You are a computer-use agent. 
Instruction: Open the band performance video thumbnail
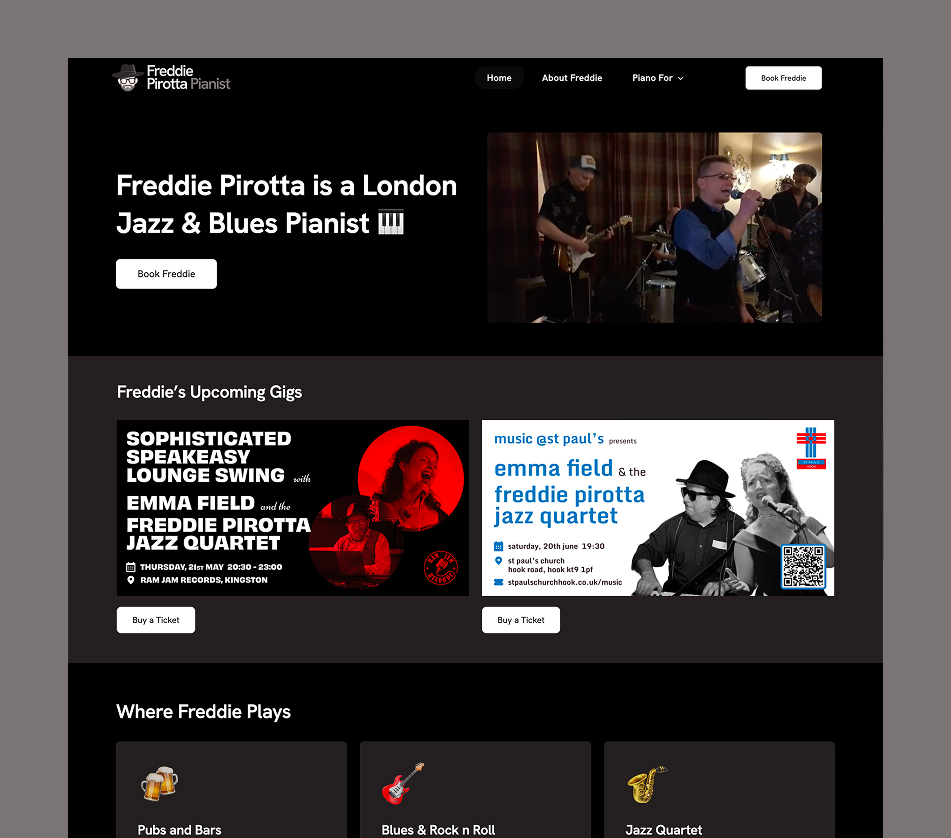[x=654, y=227]
